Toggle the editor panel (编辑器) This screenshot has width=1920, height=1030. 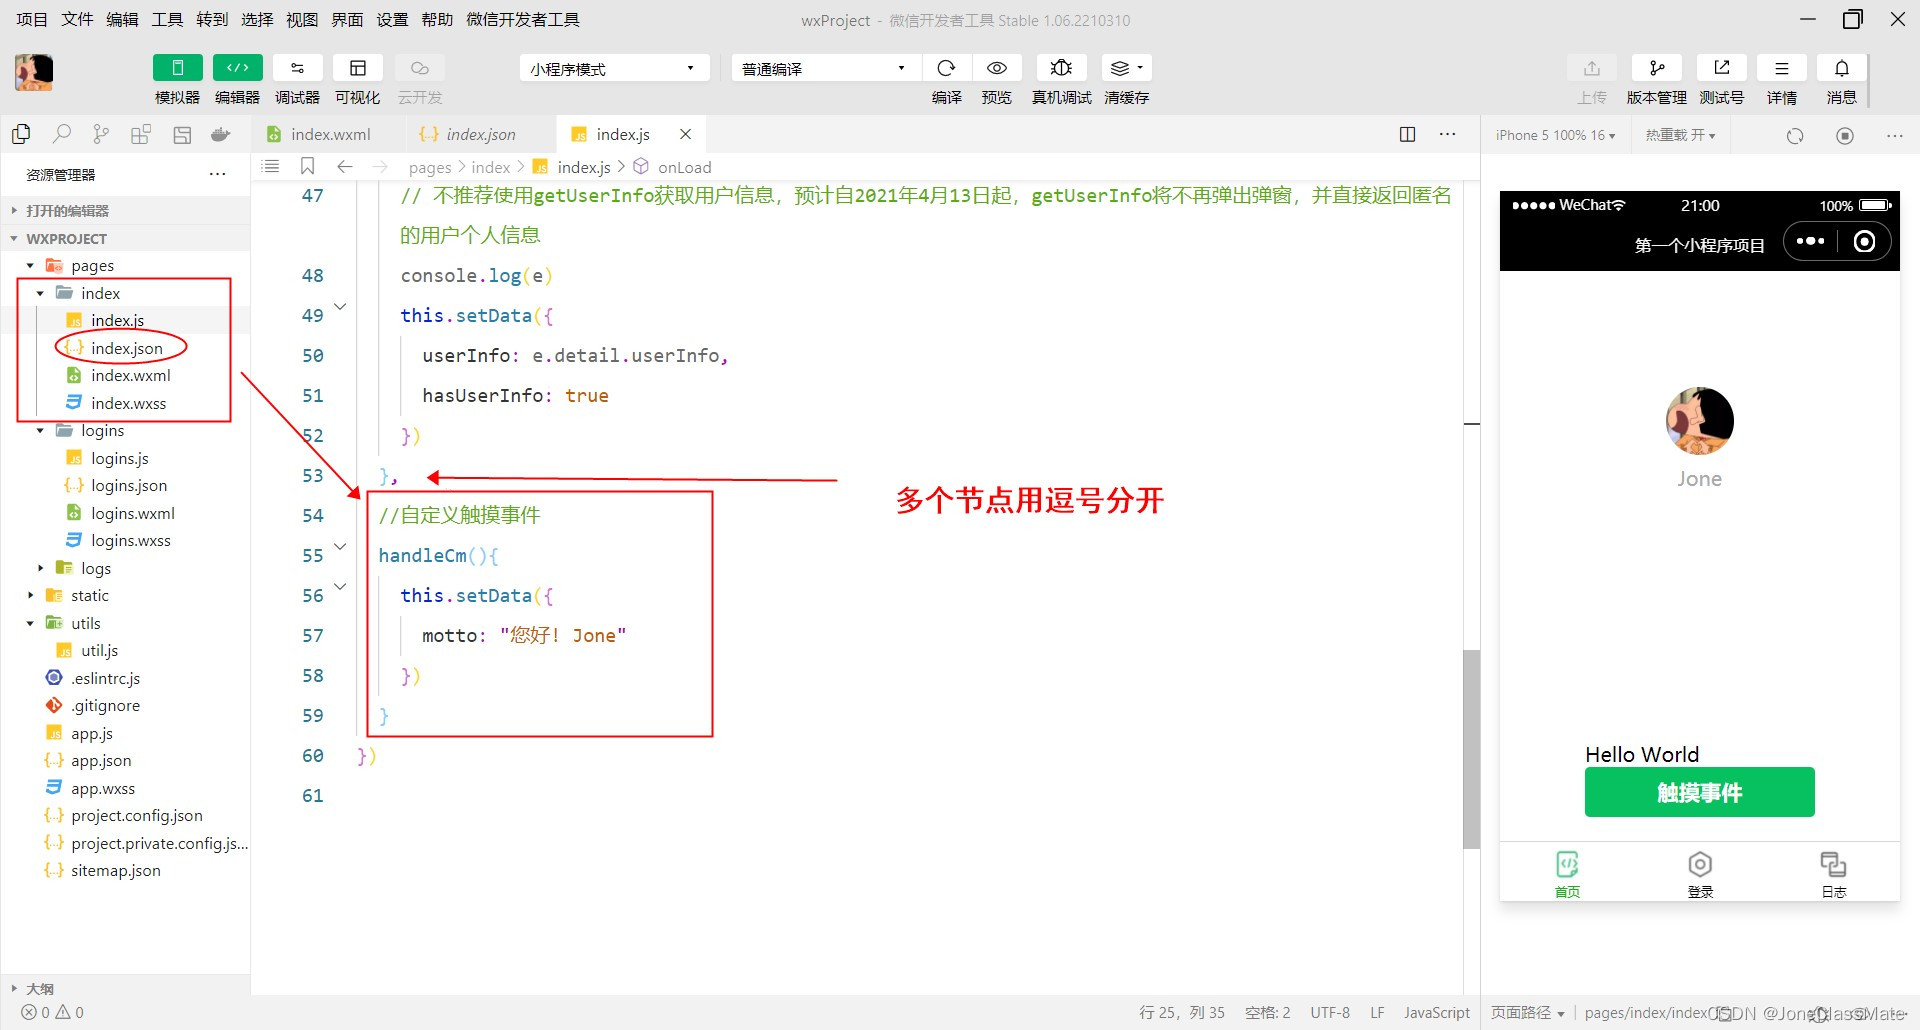[x=238, y=68]
